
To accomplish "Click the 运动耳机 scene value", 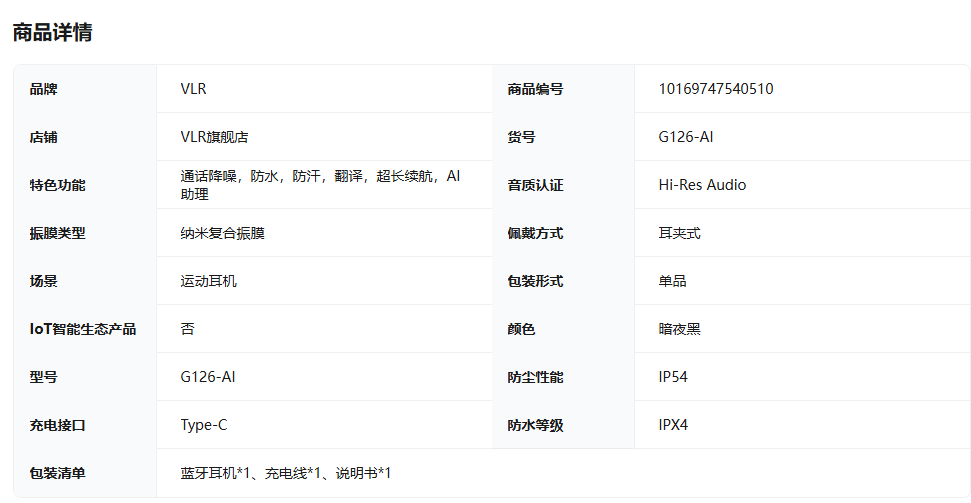I will pos(208,281).
